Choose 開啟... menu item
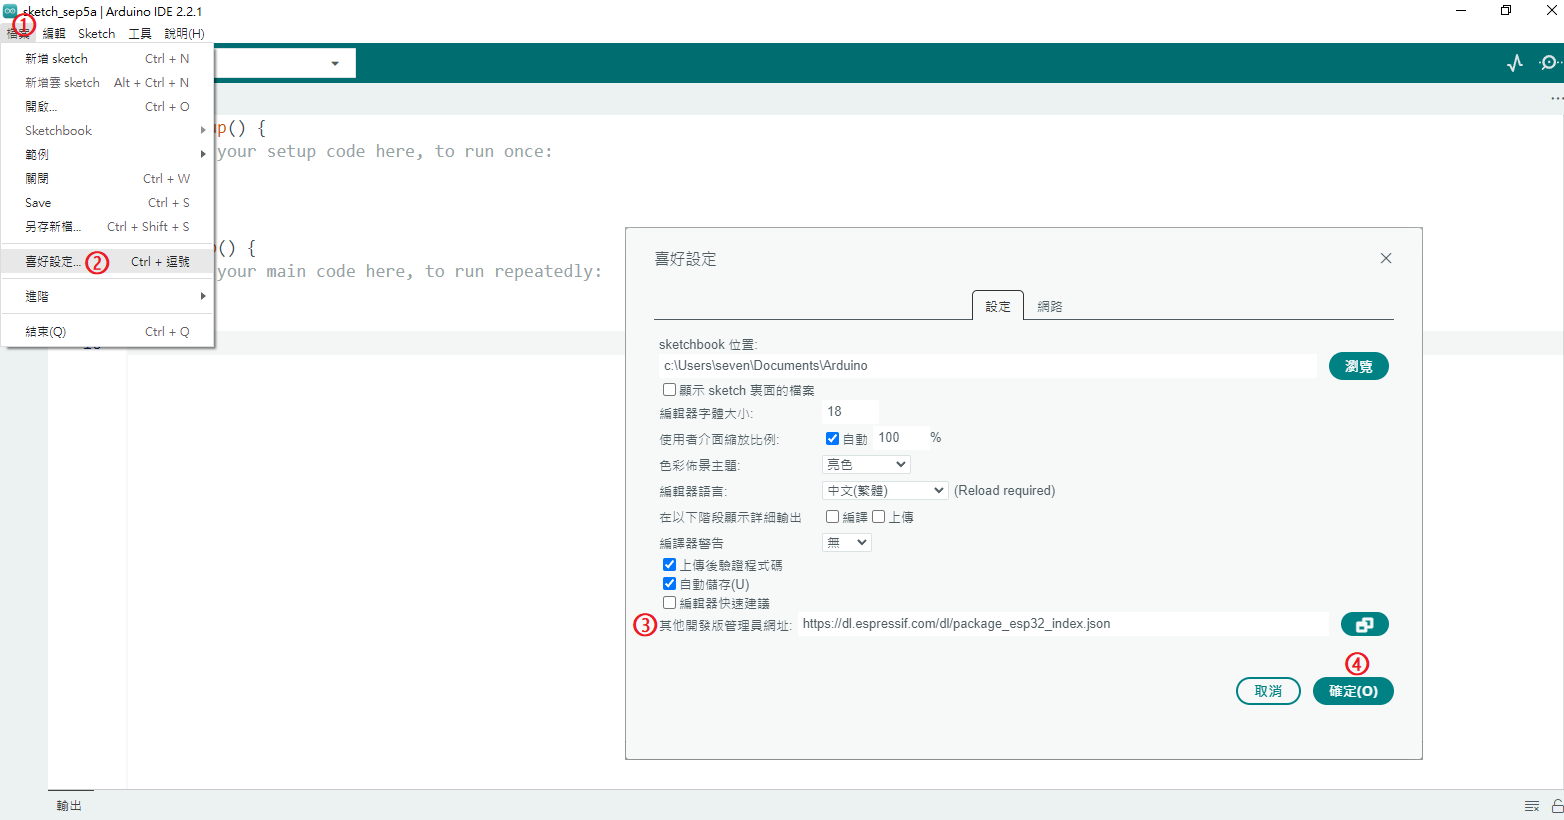 (x=108, y=106)
